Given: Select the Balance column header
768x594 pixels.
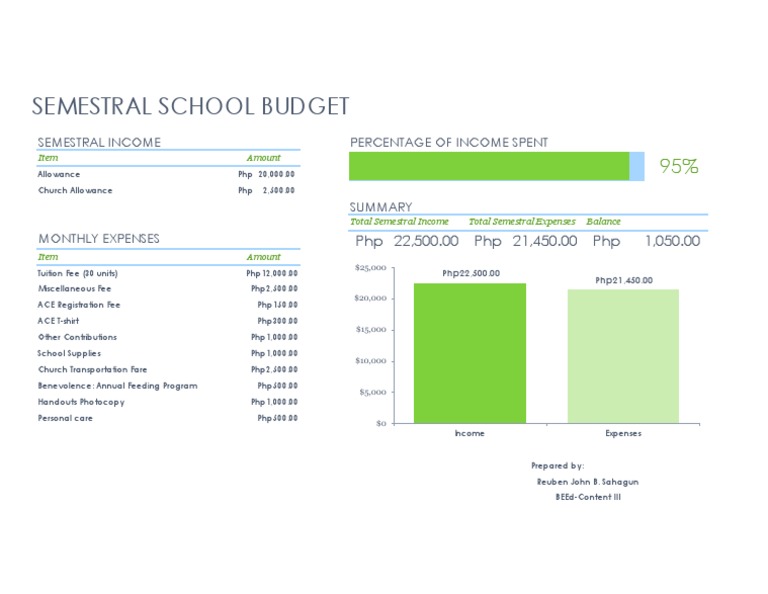Looking at the screenshot, I should tap(603, 222).
